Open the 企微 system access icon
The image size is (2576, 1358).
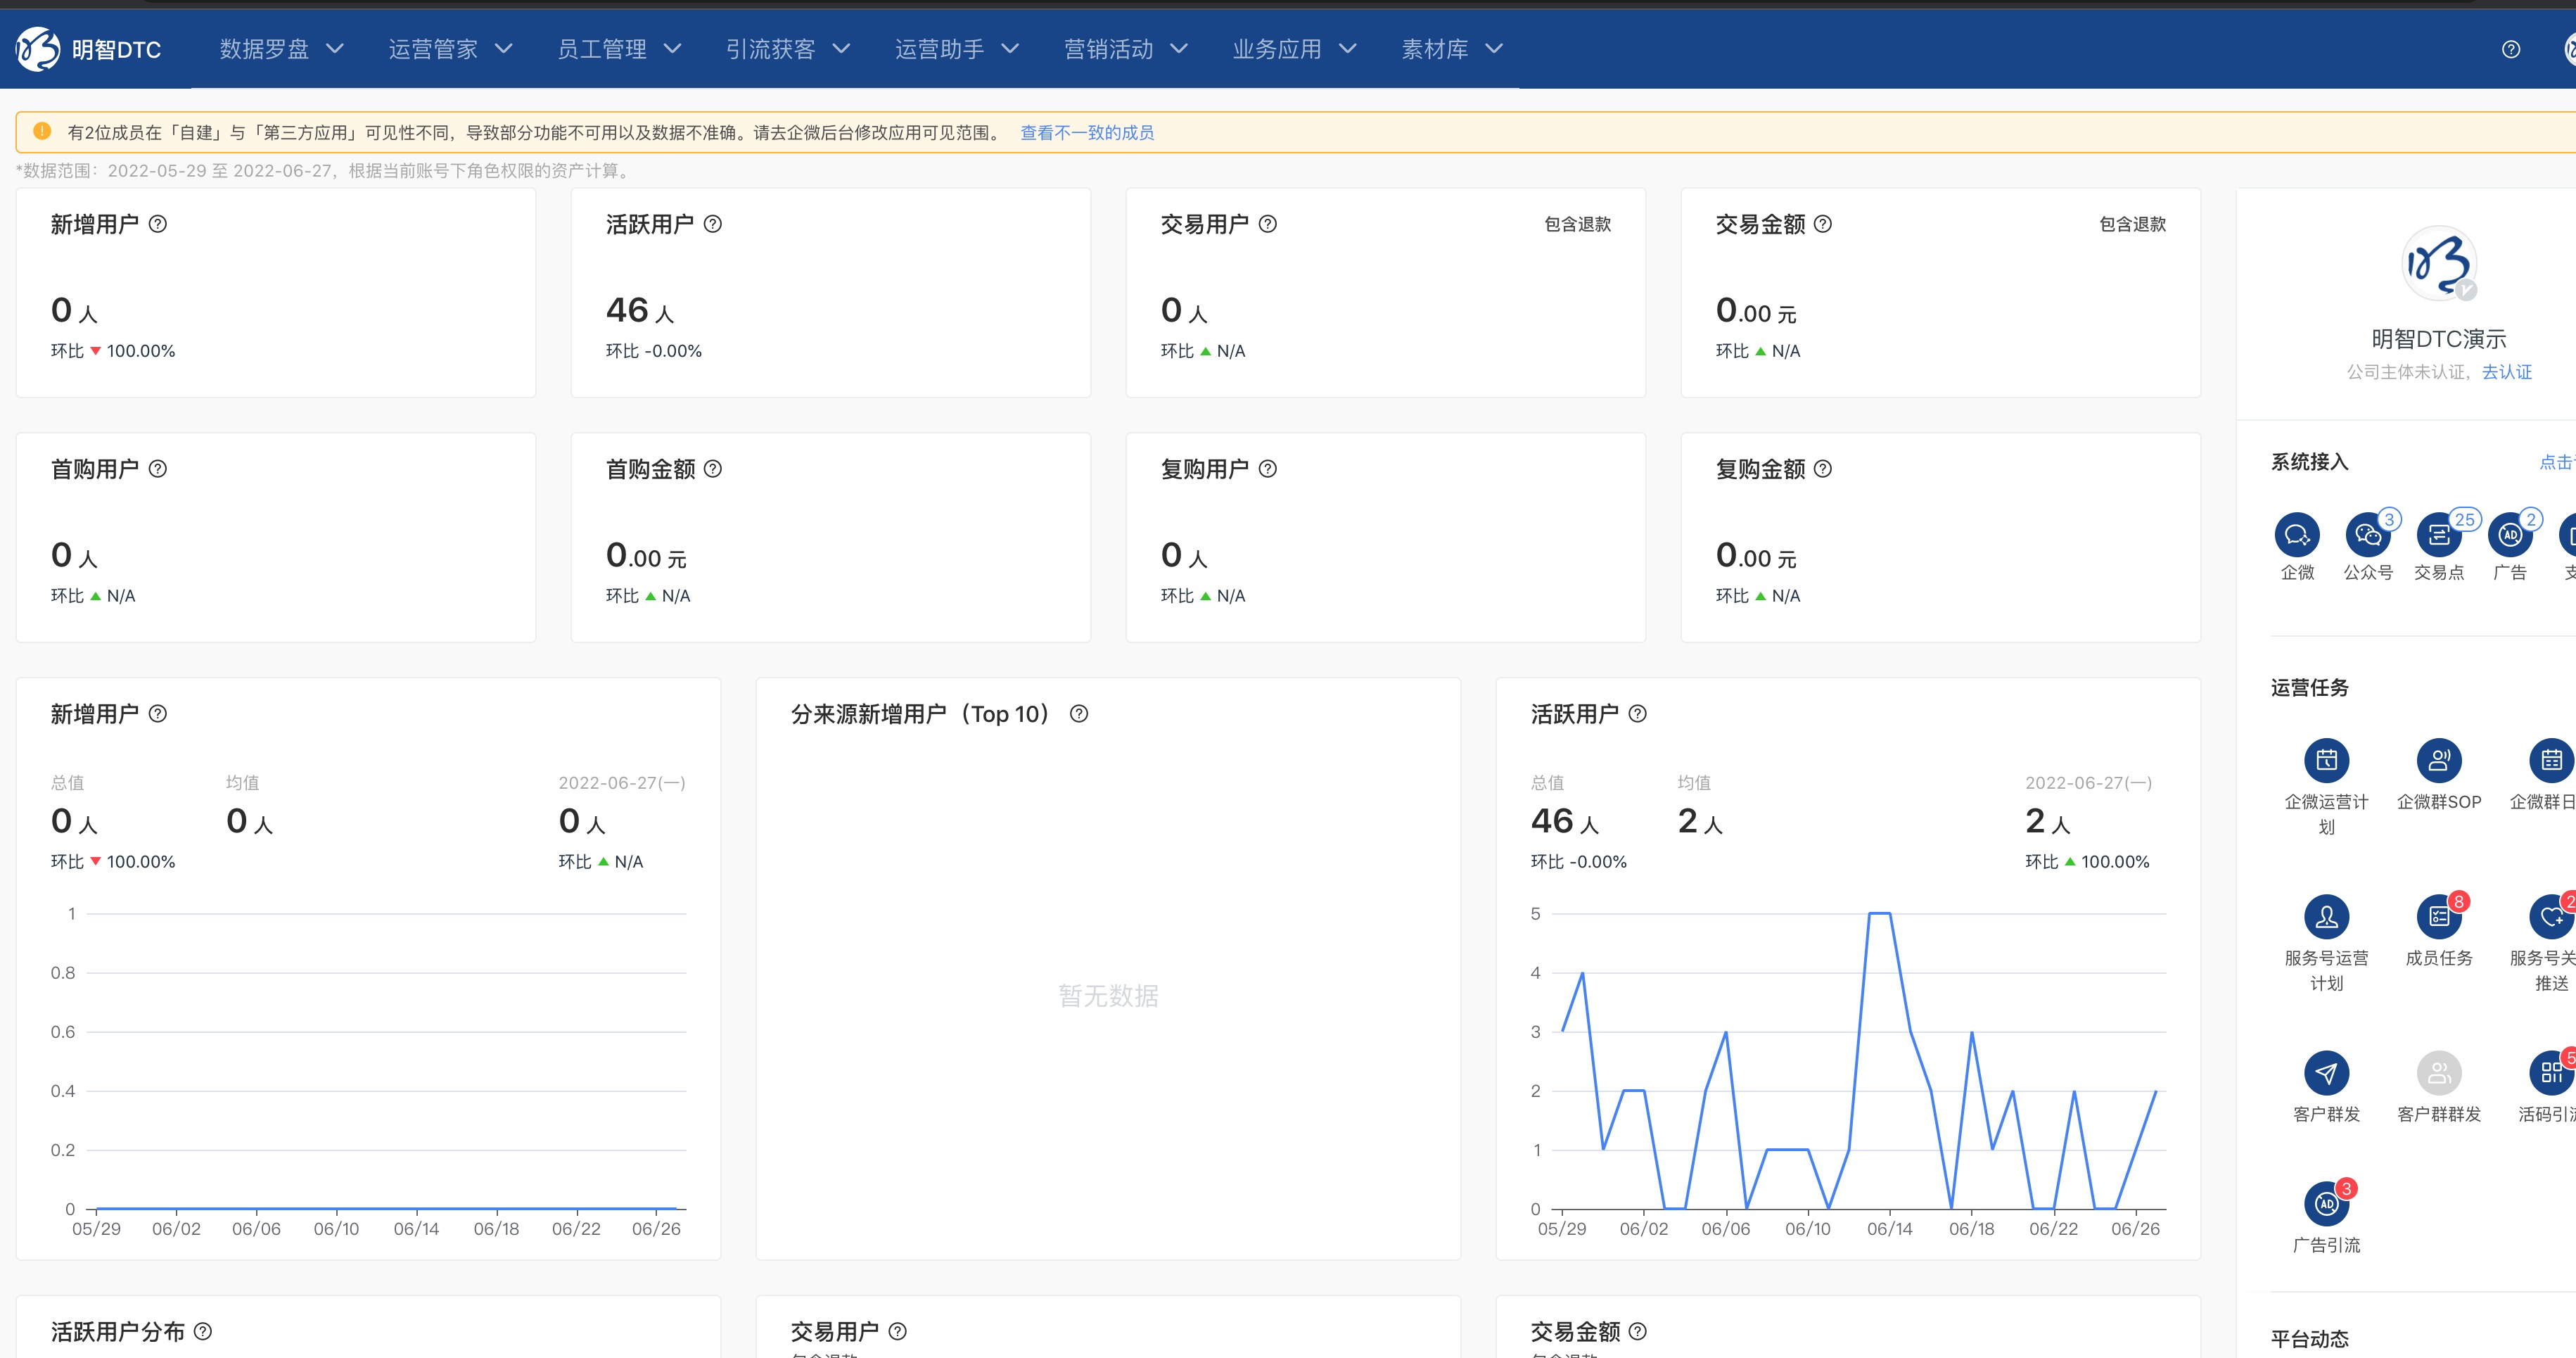click(x=2297, y=534)
